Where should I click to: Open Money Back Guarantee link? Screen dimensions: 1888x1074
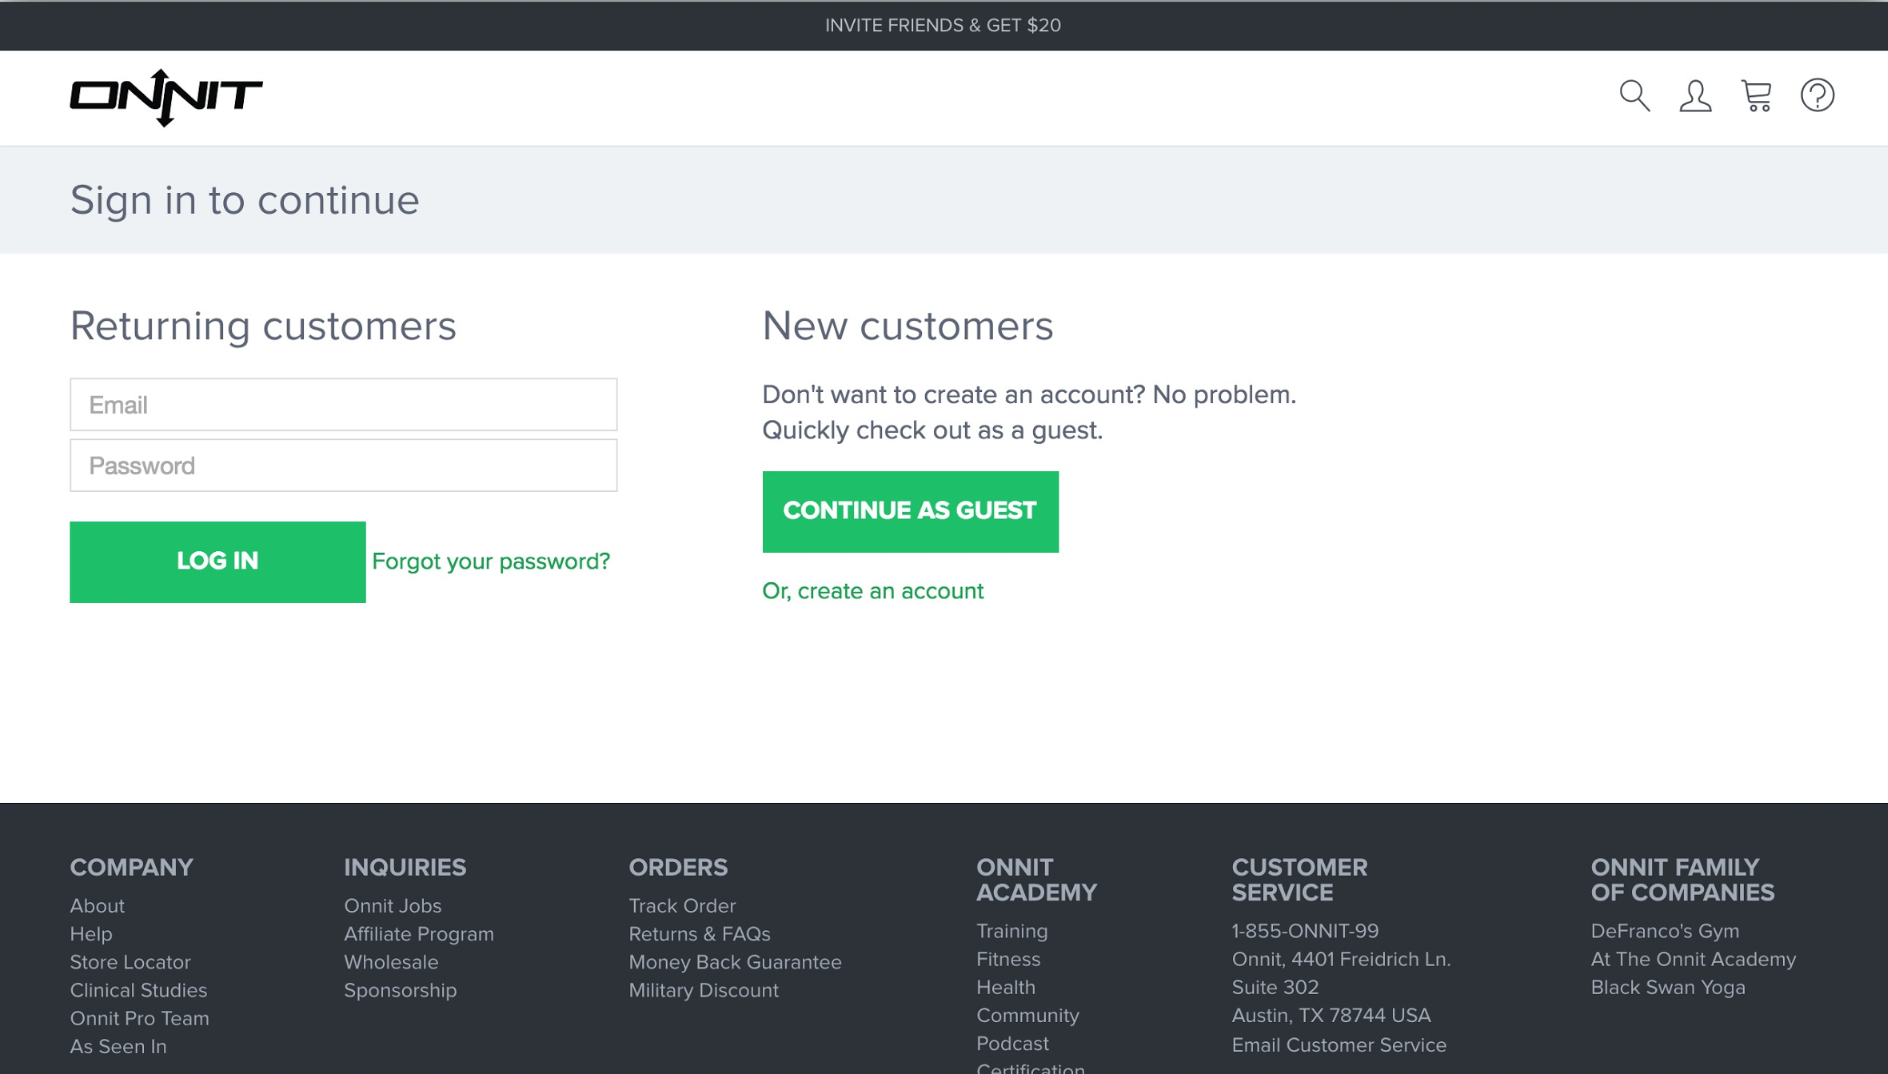pos(735,962)
